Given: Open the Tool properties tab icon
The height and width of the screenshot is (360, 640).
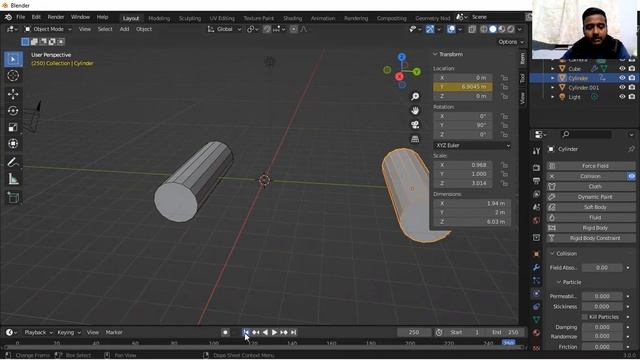Looking at the screenshot, I should pos(536,151).
